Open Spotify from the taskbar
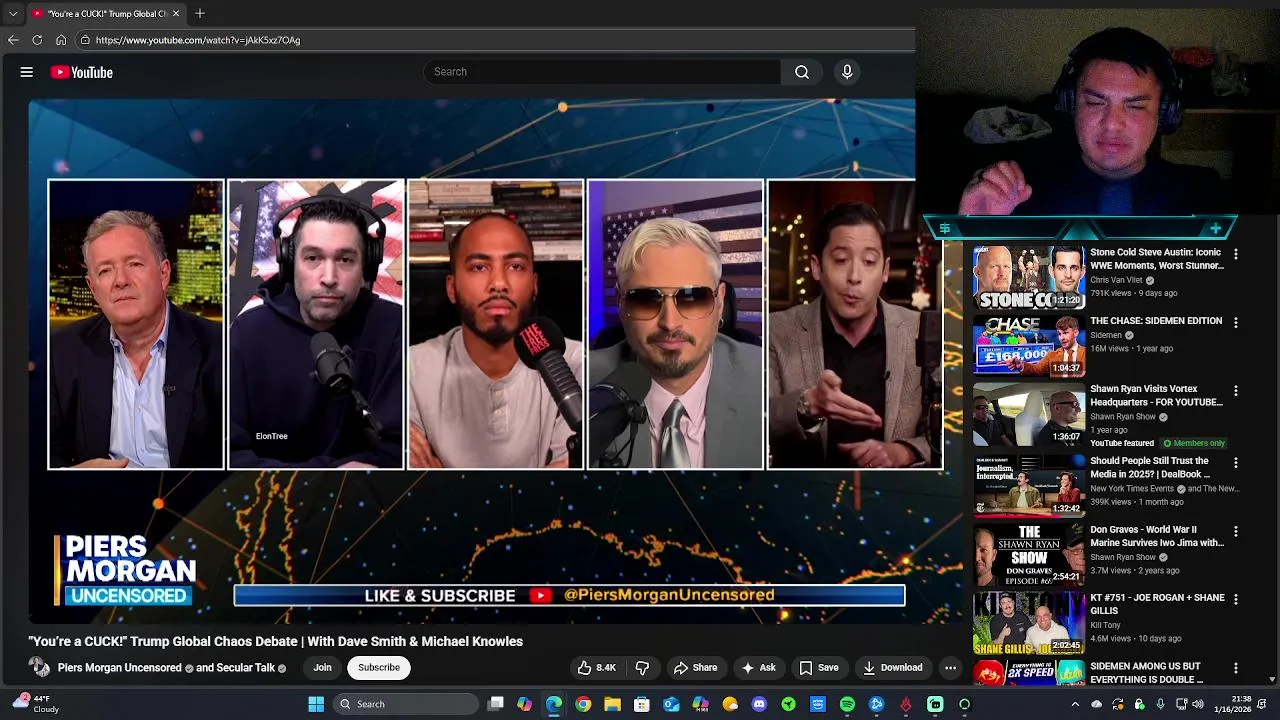 click(847, 704)
